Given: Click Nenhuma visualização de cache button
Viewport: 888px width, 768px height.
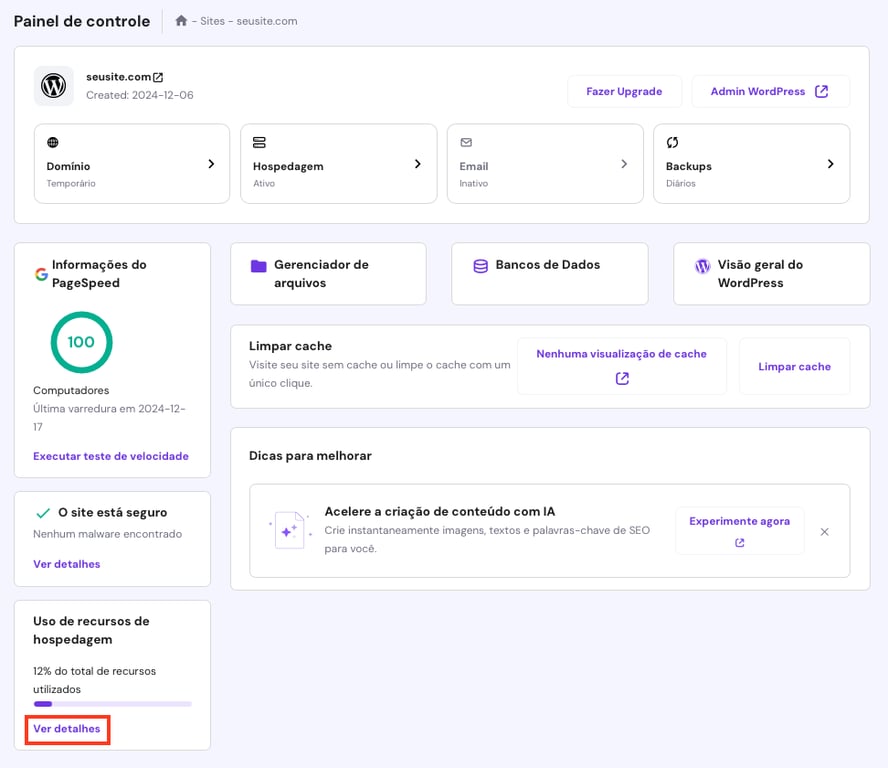Looking at the screenshot, I should click(622, 366).
